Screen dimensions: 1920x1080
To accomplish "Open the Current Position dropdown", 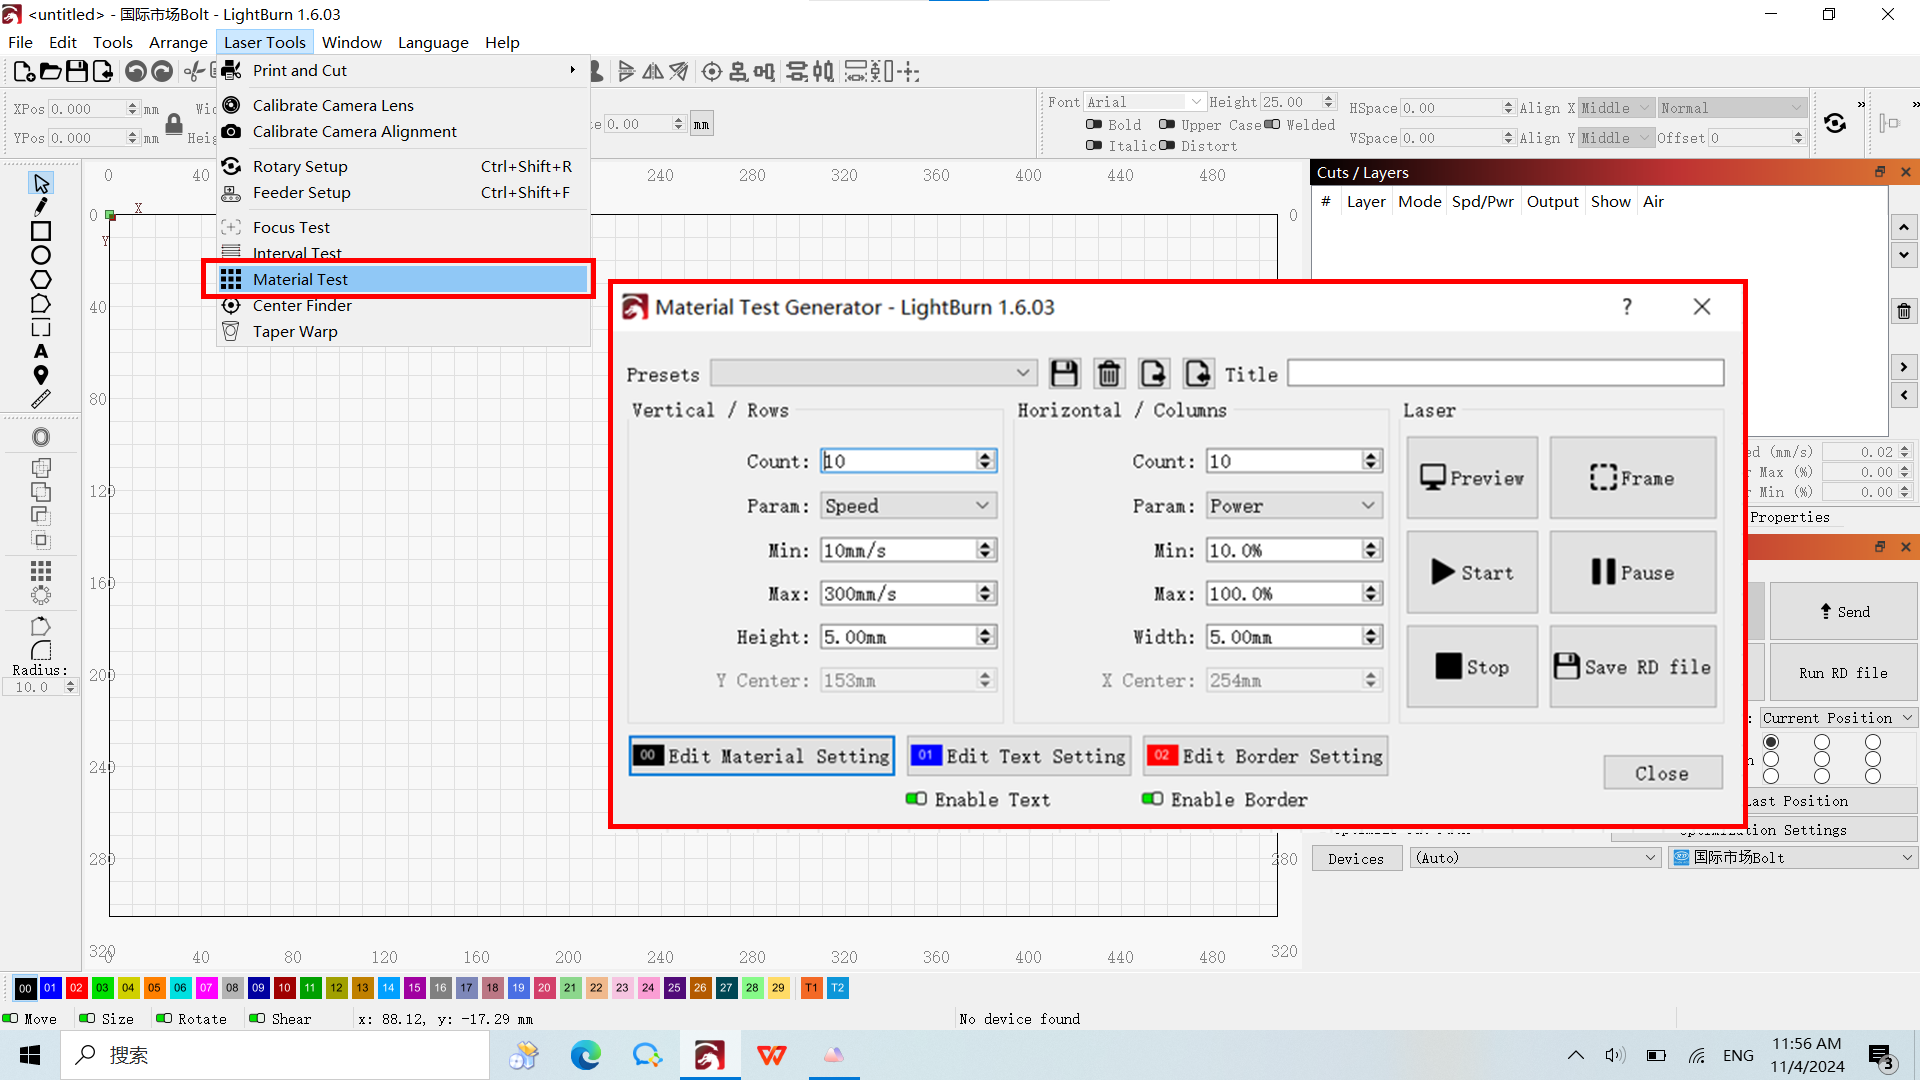I will [1838, 718].
